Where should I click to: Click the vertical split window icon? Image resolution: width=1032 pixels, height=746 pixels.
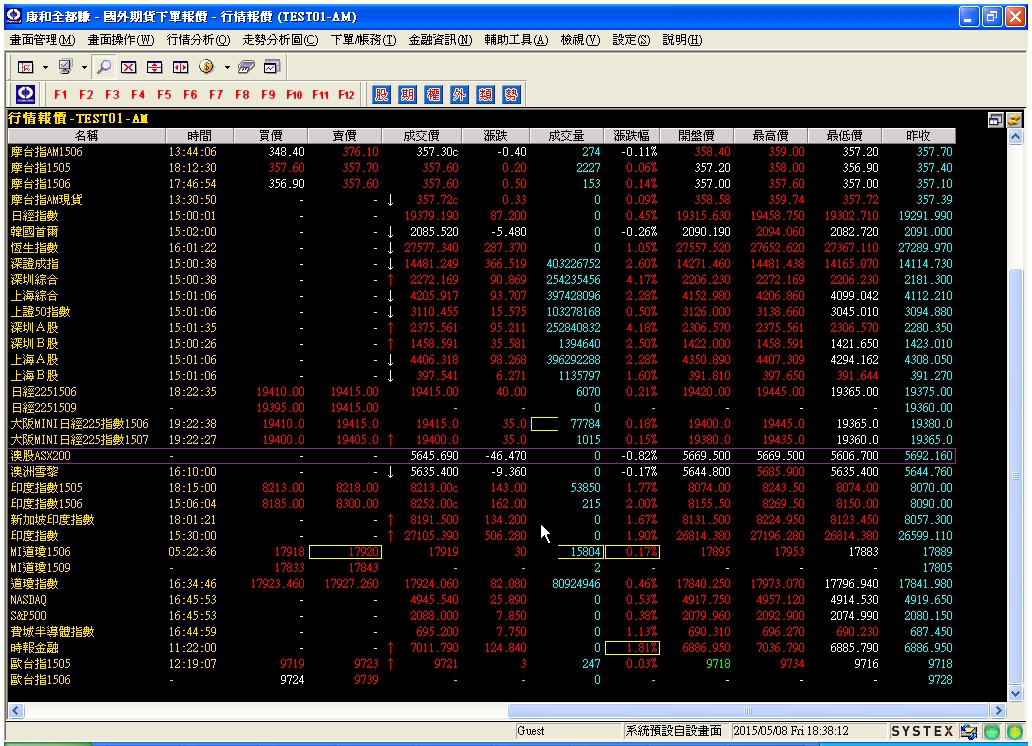[x=180, y=67]
